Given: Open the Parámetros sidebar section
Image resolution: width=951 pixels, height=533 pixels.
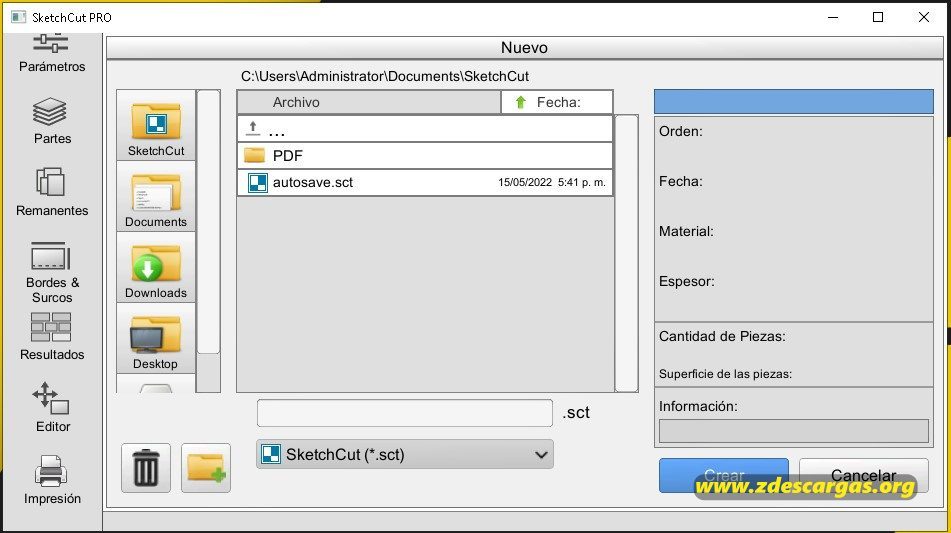Looking at the screenshot, I should point(52,54).
